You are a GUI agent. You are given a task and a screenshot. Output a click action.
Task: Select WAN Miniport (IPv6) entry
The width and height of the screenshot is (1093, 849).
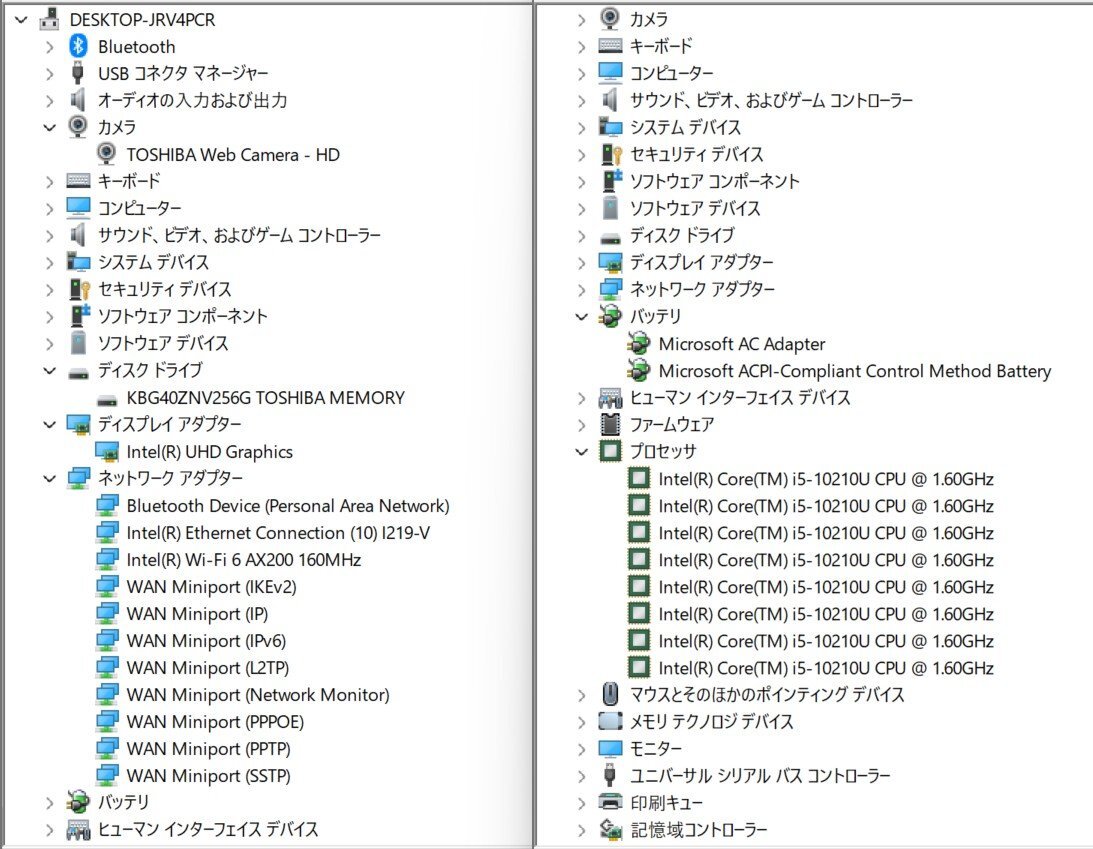pos(206,641)
